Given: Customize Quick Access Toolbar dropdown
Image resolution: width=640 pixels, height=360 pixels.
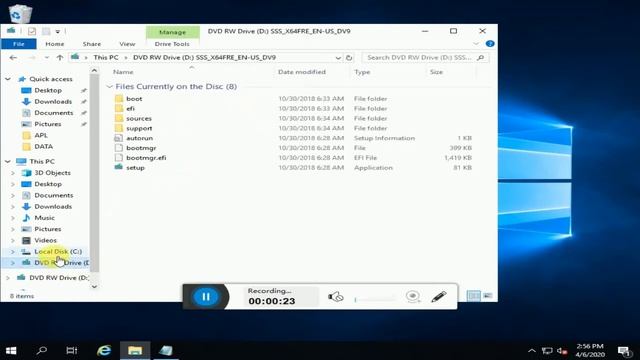Looking at the screenshot, I should (58, 31).
